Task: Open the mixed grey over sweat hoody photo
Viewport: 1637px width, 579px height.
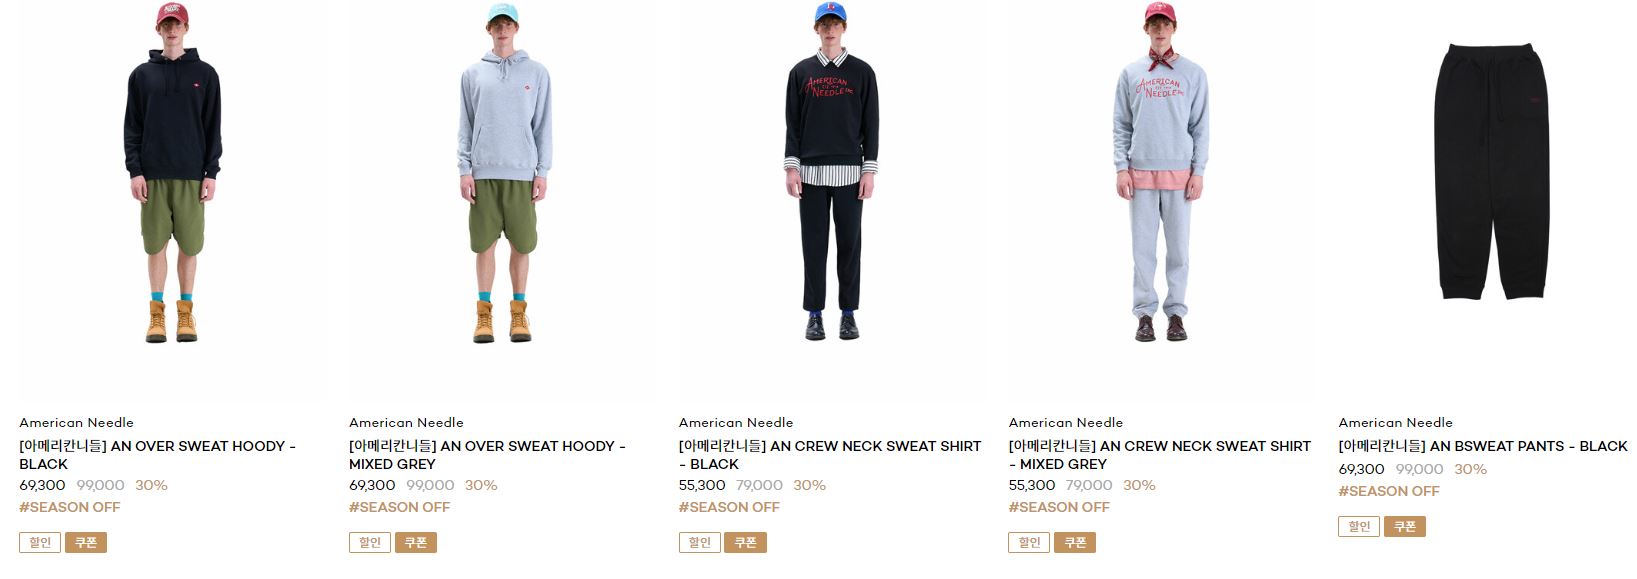Action: (x=502, y=200)
